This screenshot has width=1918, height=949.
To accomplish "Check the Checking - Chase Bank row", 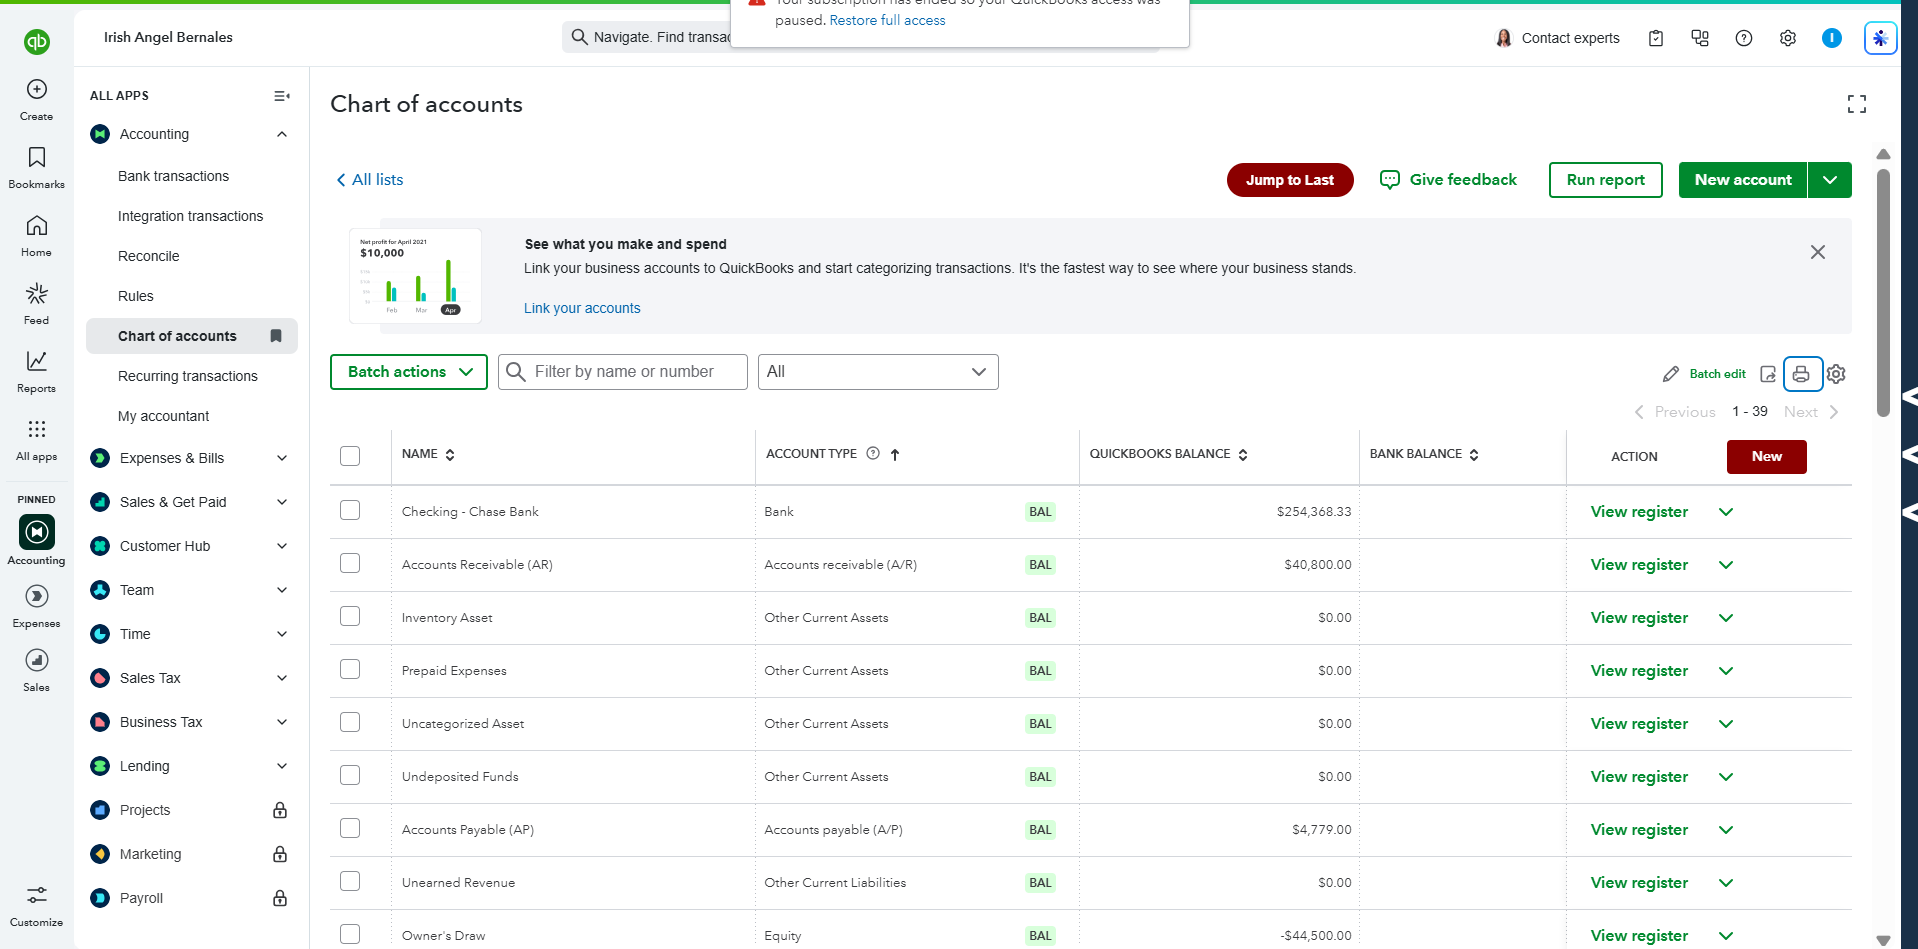I will [x=350, y=510].
